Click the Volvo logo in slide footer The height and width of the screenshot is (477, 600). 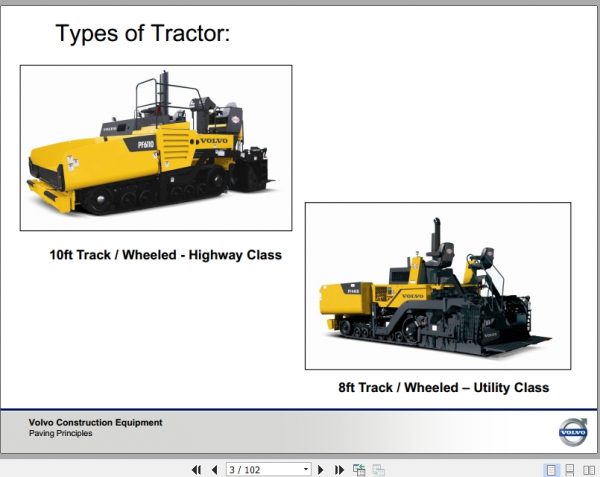(573, 432)
